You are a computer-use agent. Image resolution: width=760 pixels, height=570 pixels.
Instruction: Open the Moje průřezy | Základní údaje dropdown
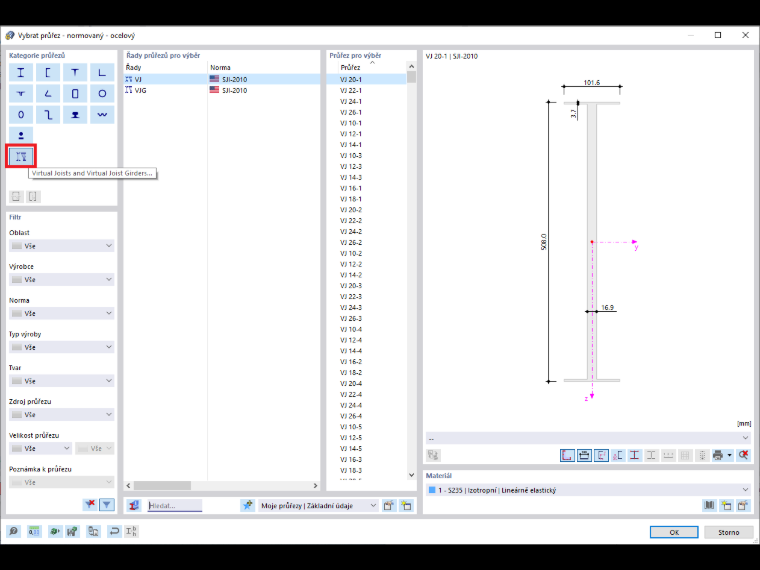[318, 506]
